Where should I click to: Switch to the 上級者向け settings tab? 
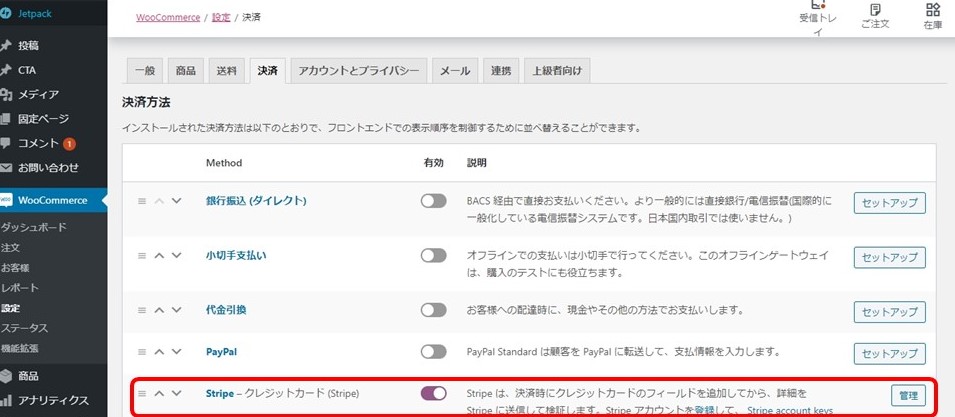[x=557, y=71]
